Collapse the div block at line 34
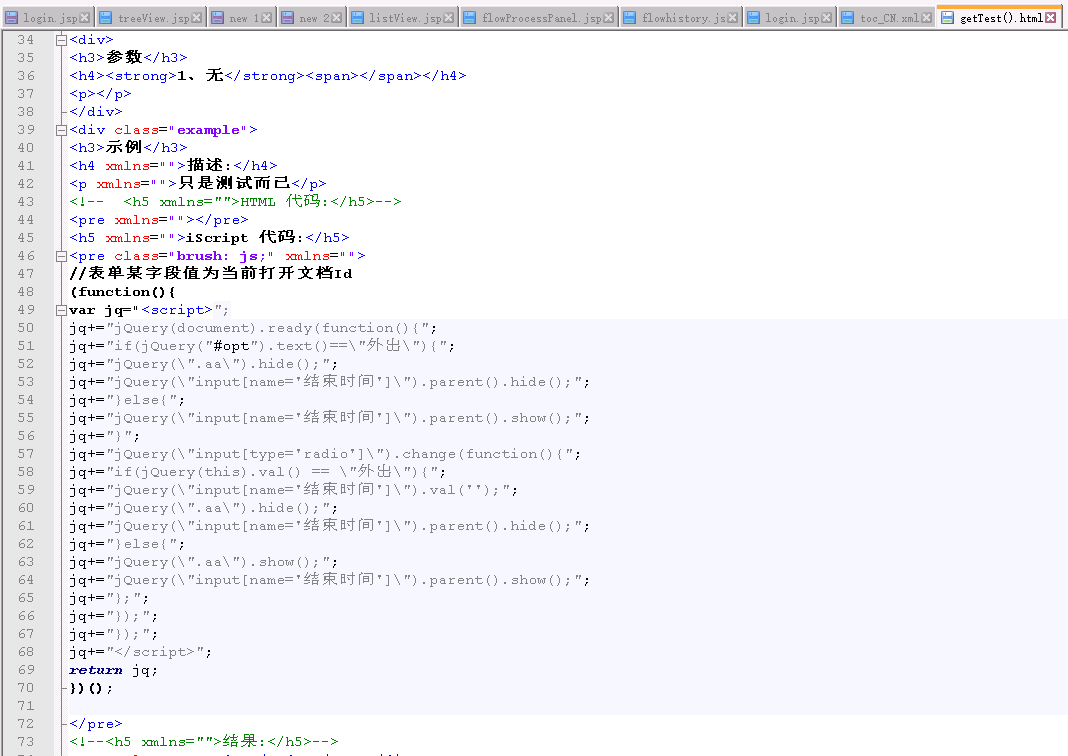This screenshot has height=756, width=1068. point(61,40)
